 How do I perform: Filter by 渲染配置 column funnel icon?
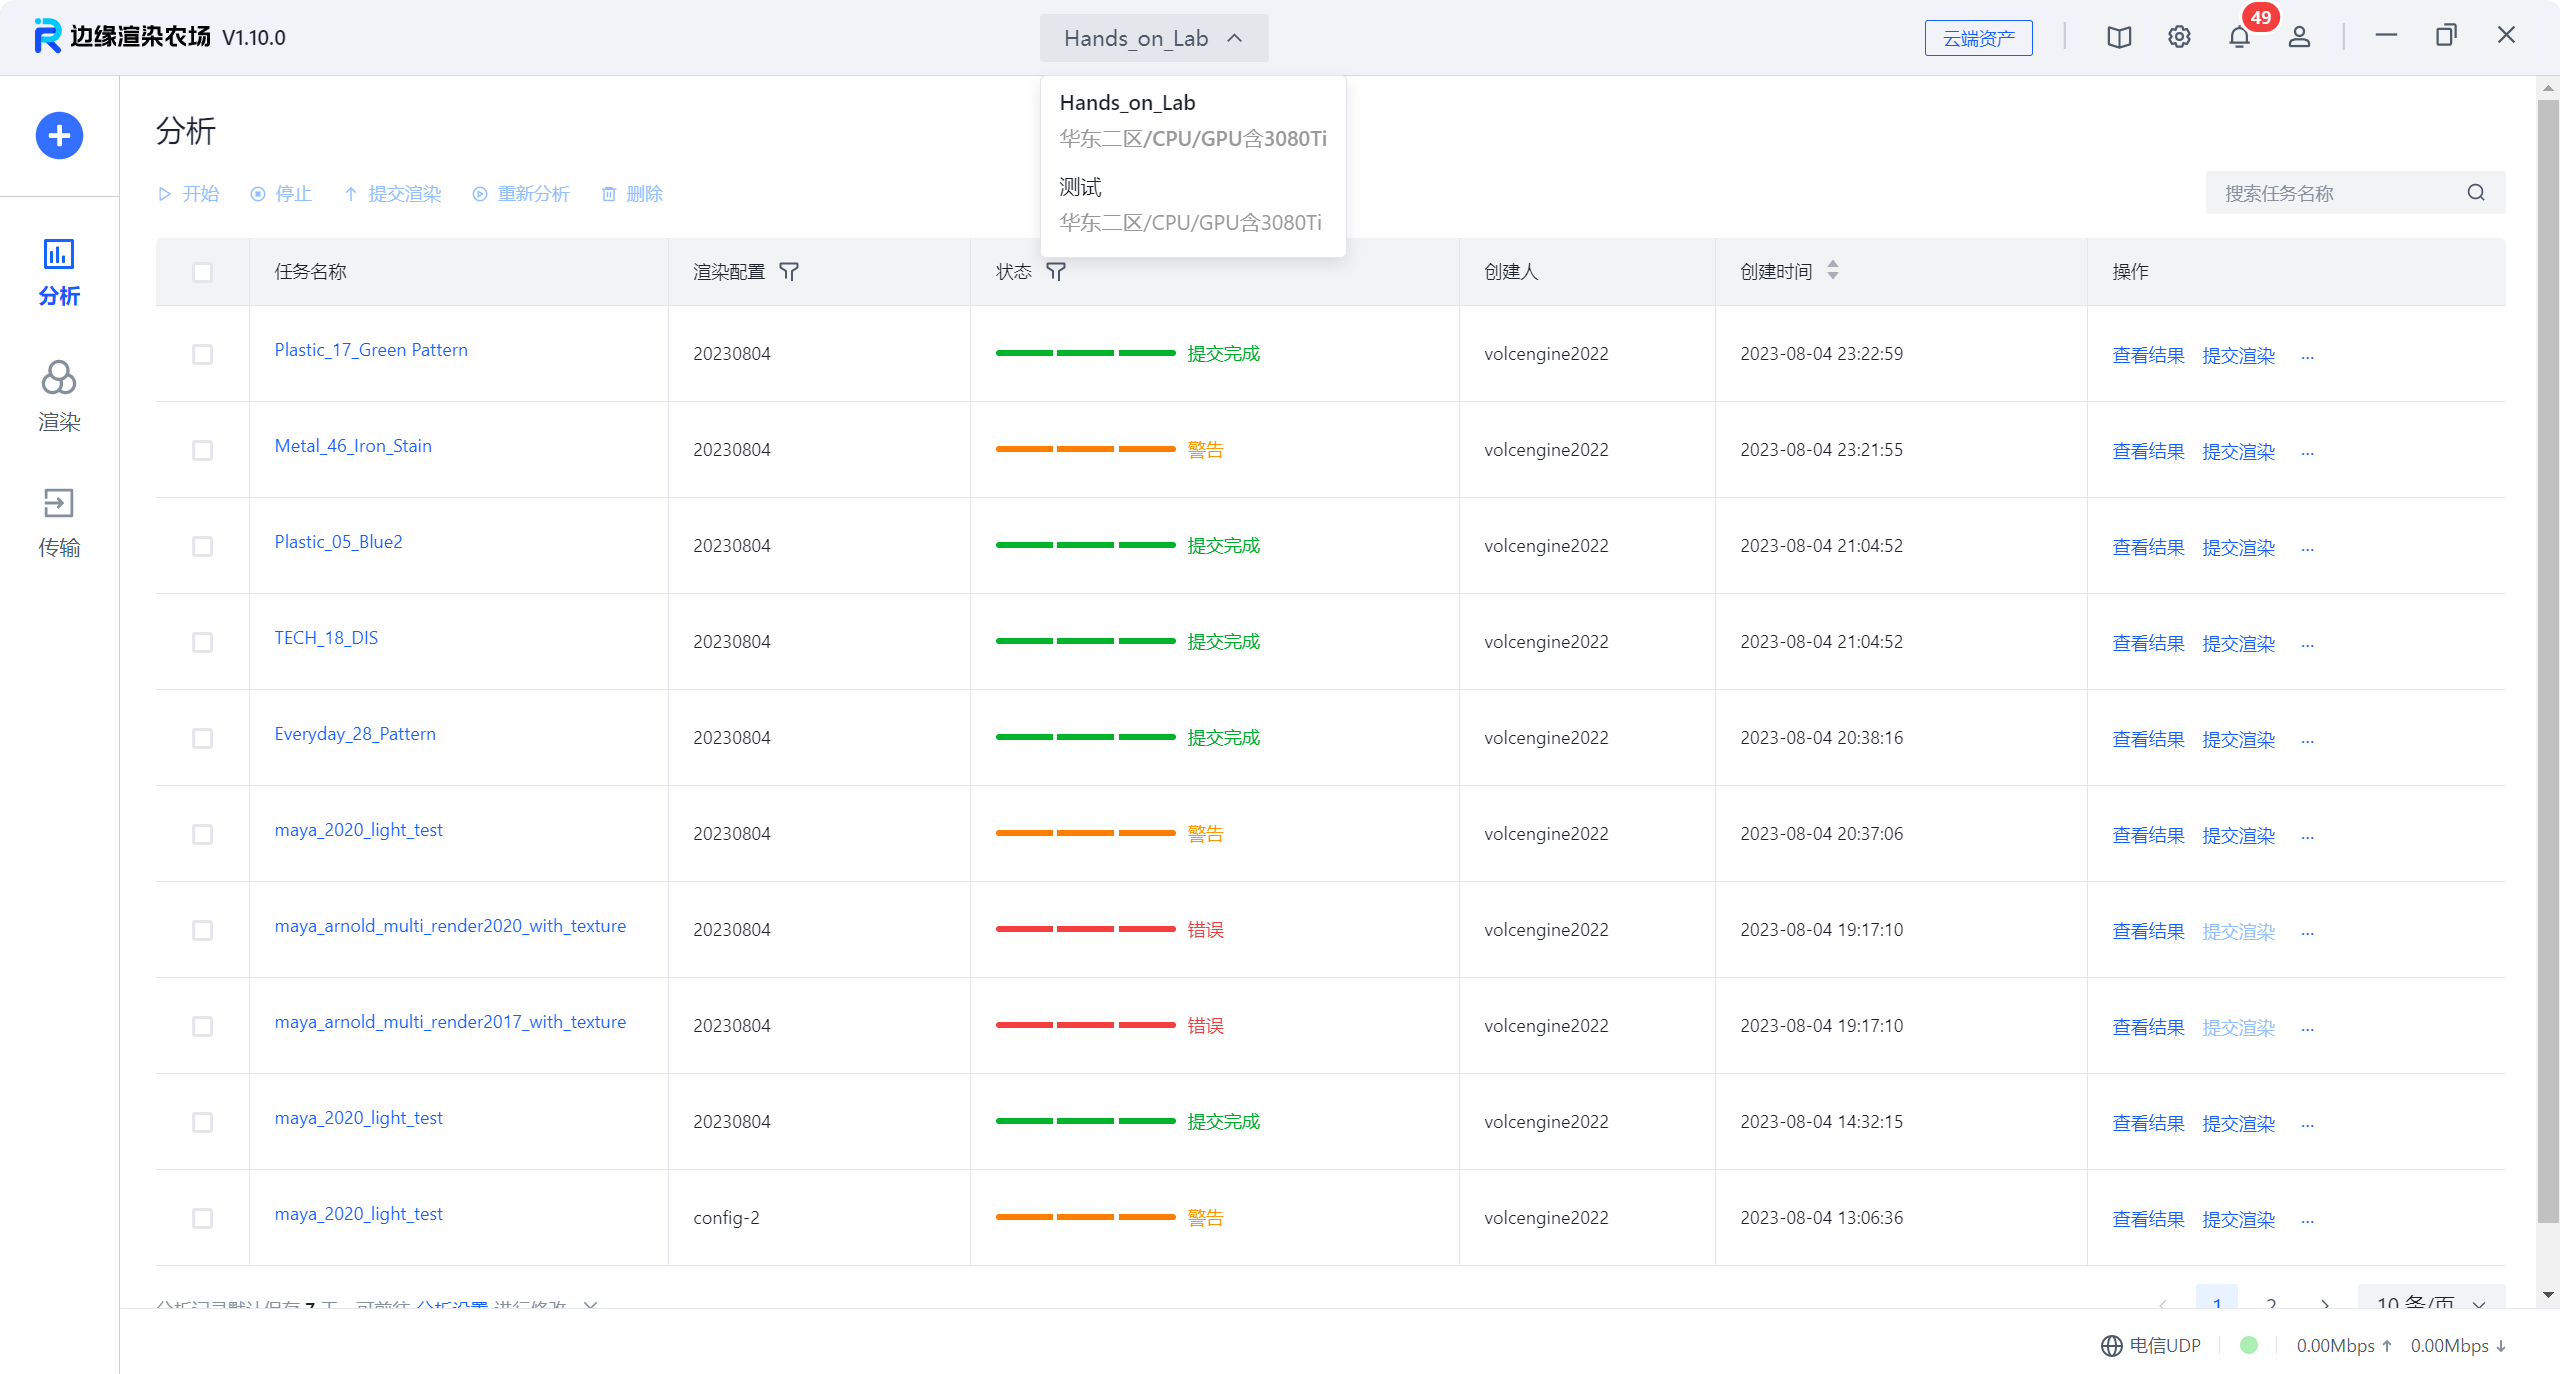coord(789,272)
